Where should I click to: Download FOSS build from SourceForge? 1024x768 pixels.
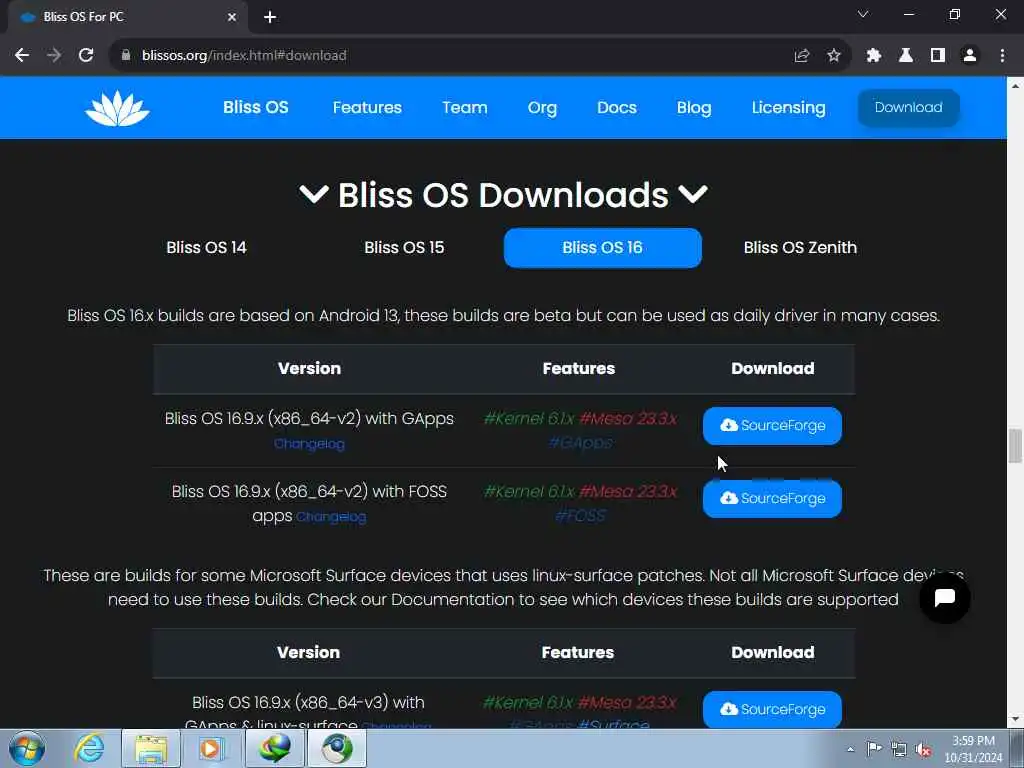point(773,498)
